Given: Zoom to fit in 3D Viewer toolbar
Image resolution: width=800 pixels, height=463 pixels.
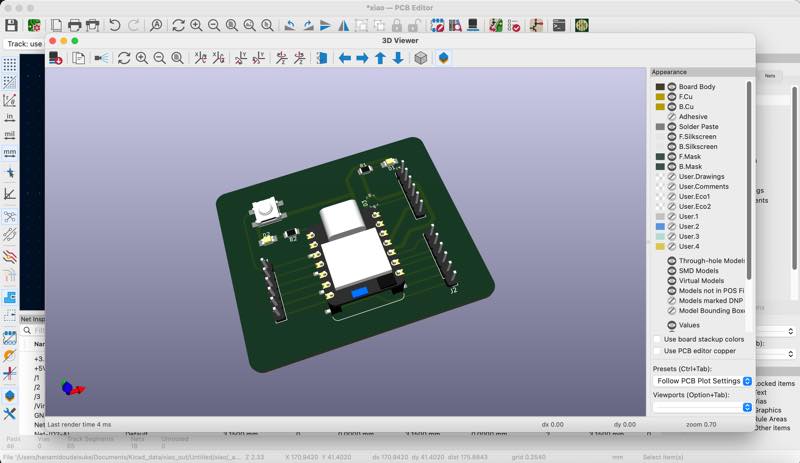Looking at the screenshot, I should click(177, 58).
